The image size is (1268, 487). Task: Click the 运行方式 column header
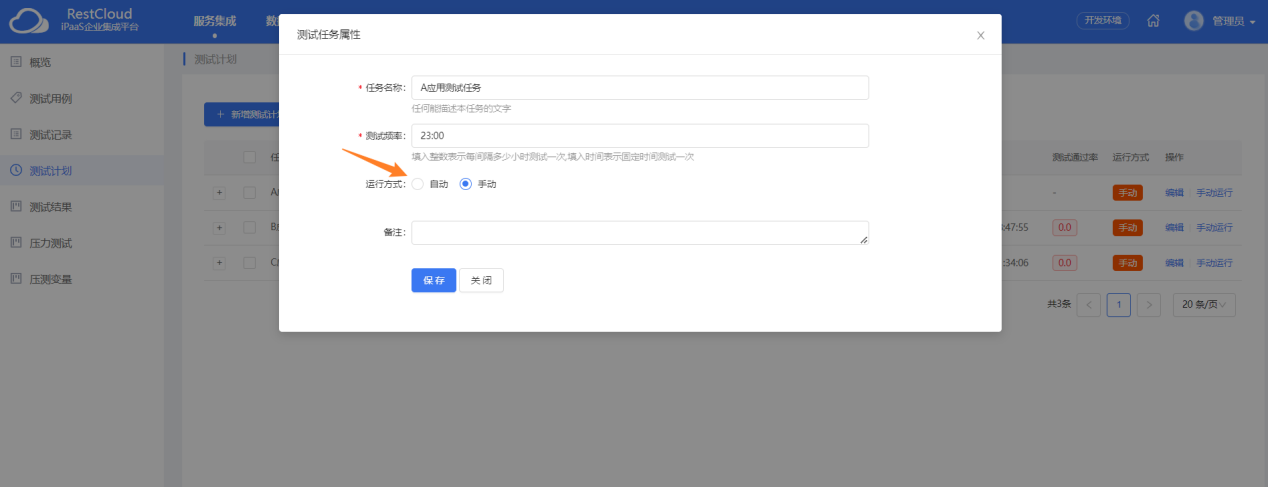pyautogui.click(x=1130, y=158)
